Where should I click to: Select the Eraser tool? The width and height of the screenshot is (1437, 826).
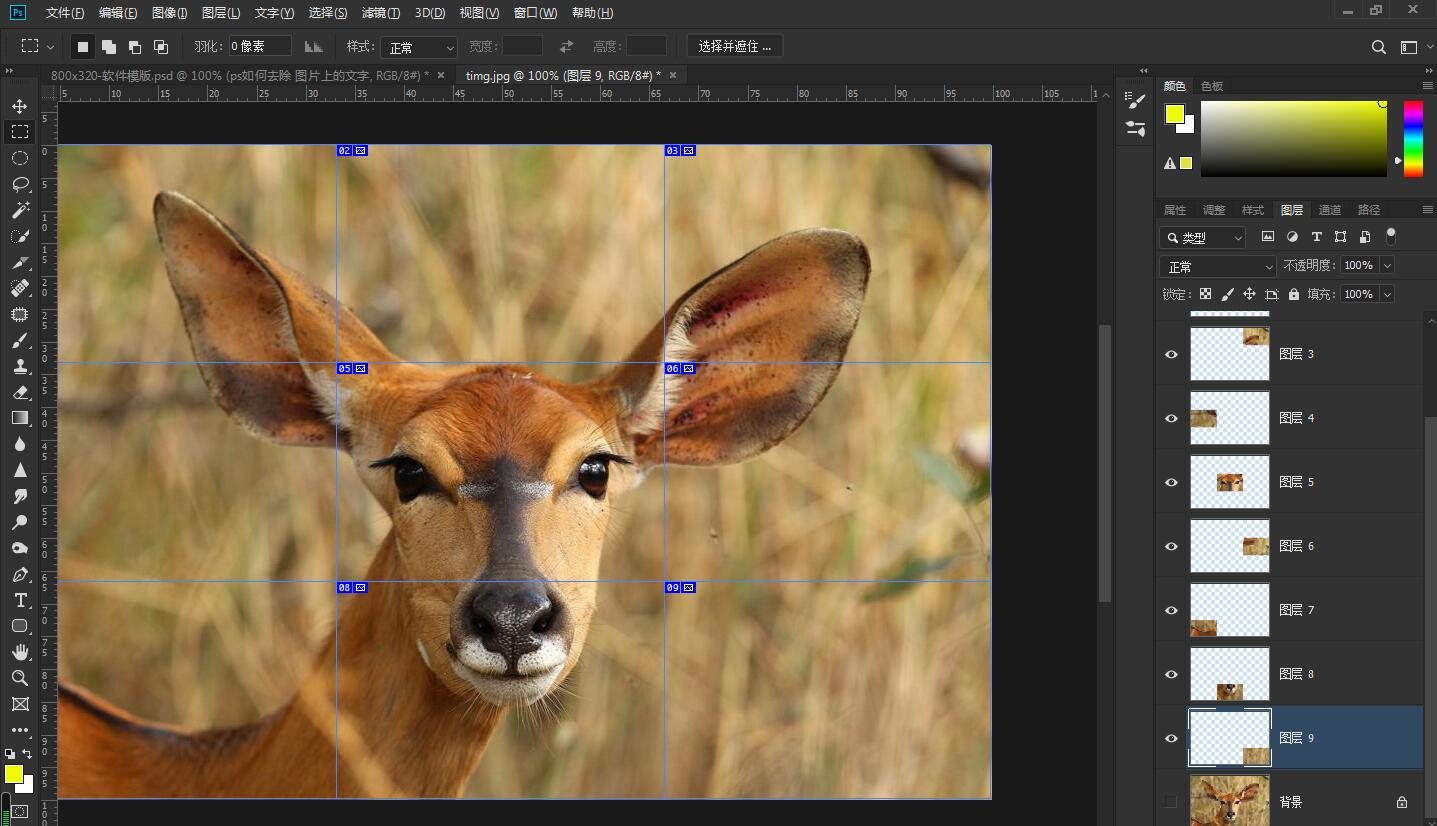[19, 392]
